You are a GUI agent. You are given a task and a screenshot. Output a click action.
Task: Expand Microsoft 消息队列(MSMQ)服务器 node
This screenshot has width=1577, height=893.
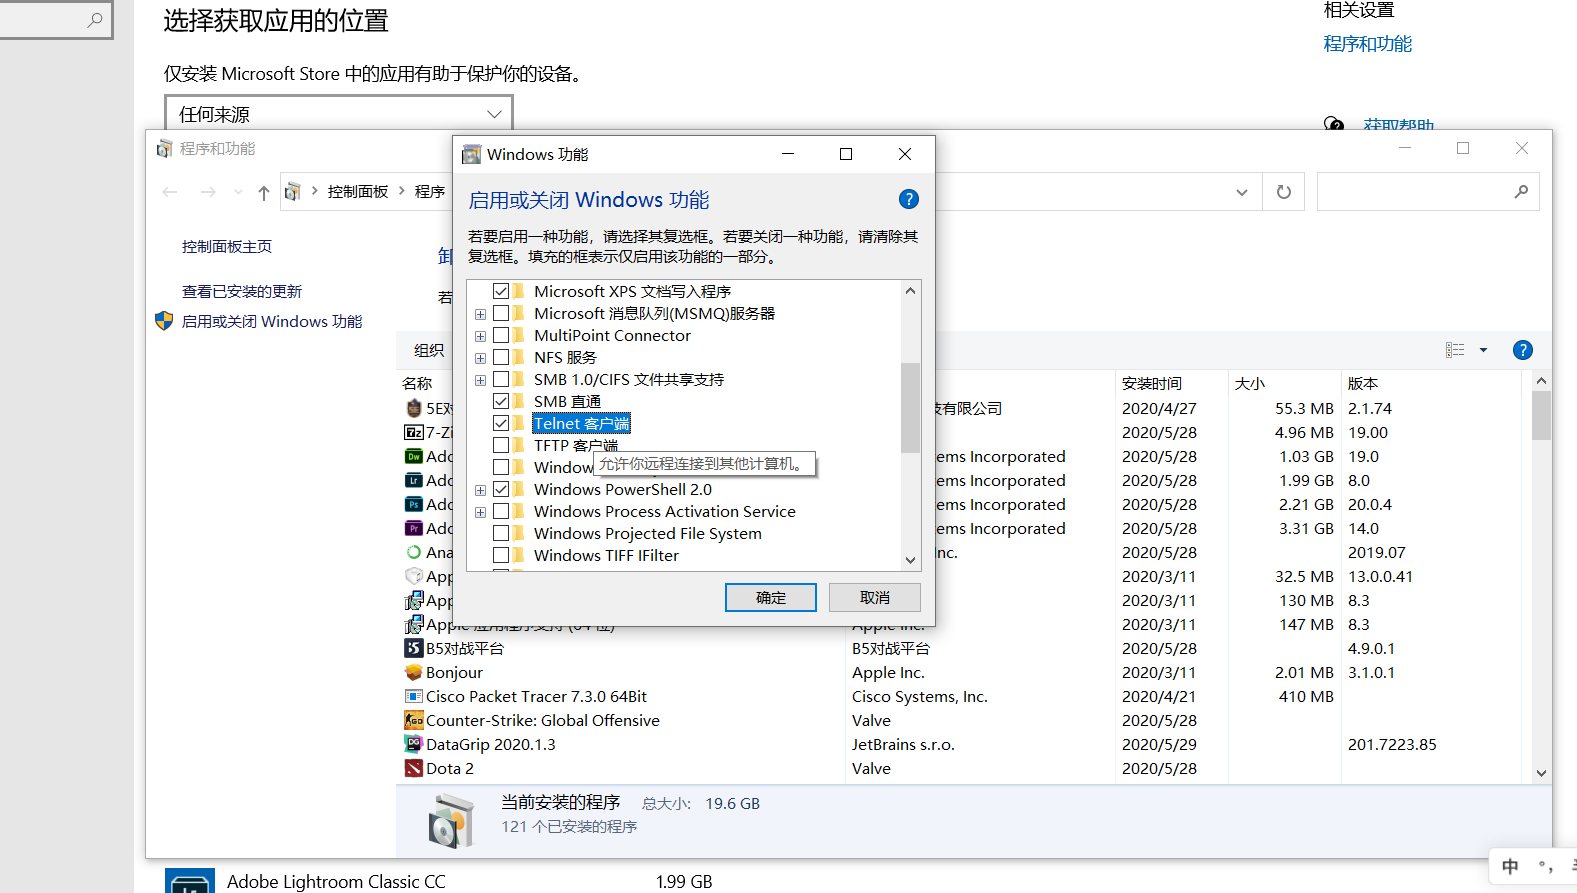click(x=480, y=314)
